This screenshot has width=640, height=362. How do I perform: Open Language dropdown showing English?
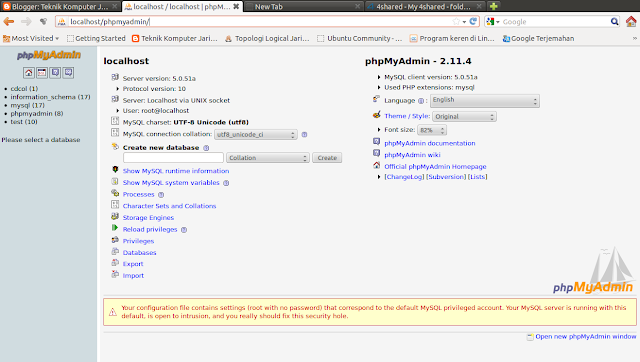point(484,100)
